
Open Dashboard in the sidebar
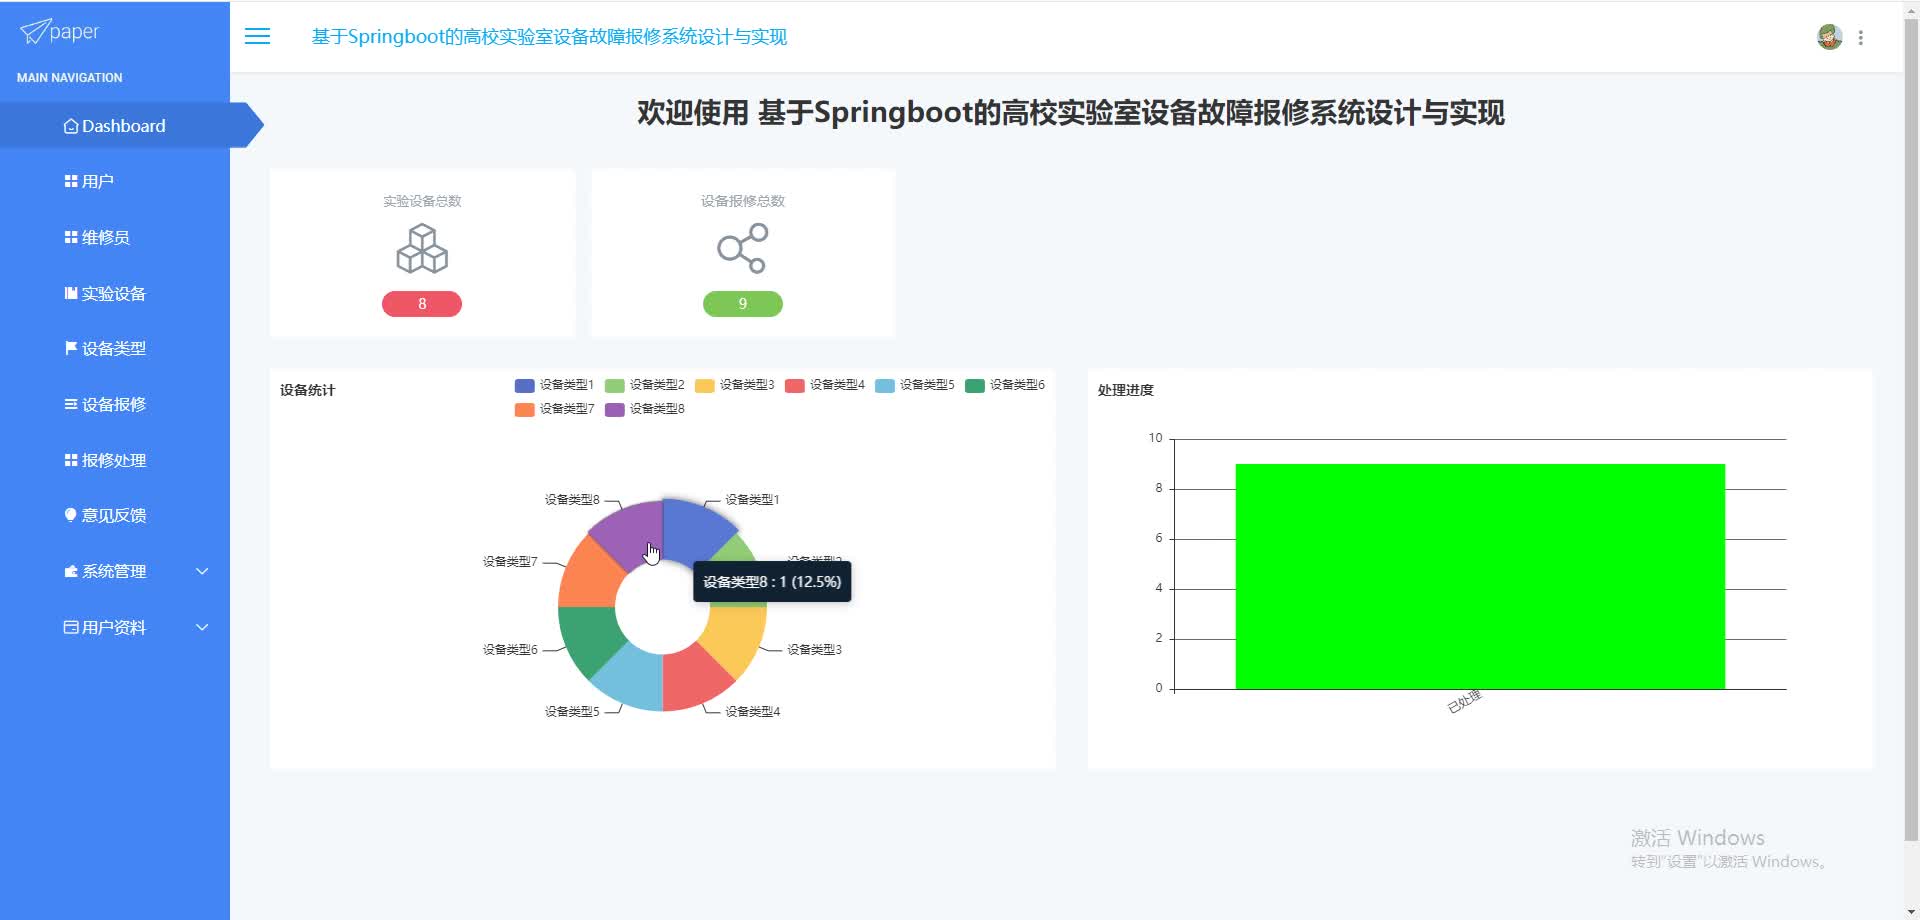(115, 126)
